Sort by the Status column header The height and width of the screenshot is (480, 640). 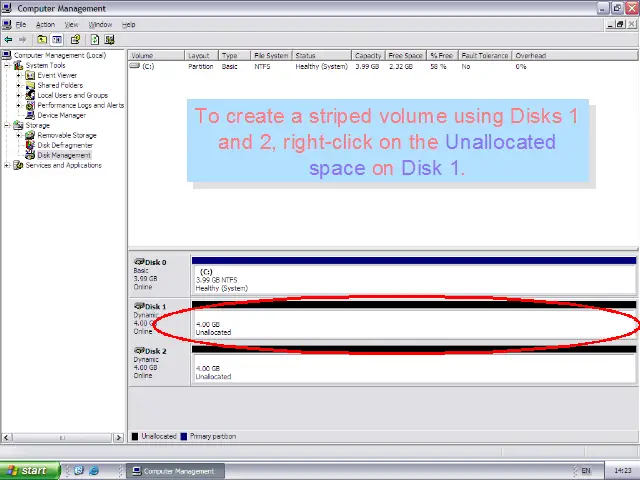coord(322,56)
